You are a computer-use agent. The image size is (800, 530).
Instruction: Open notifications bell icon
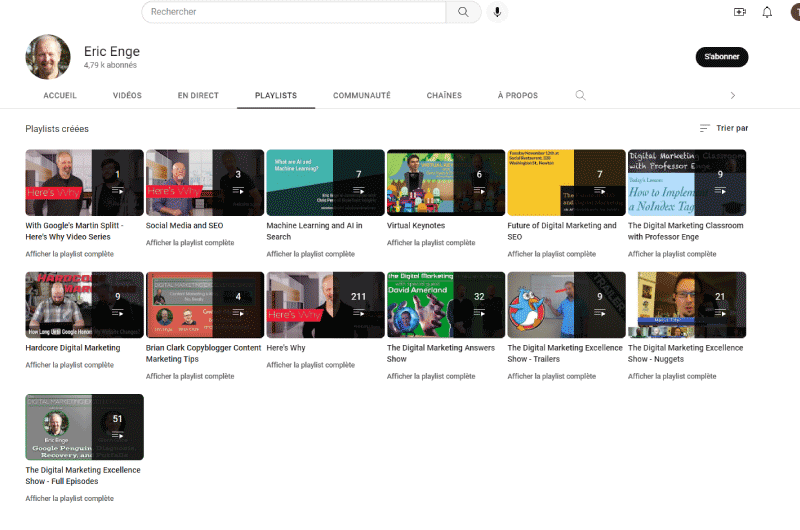(767, 12)
